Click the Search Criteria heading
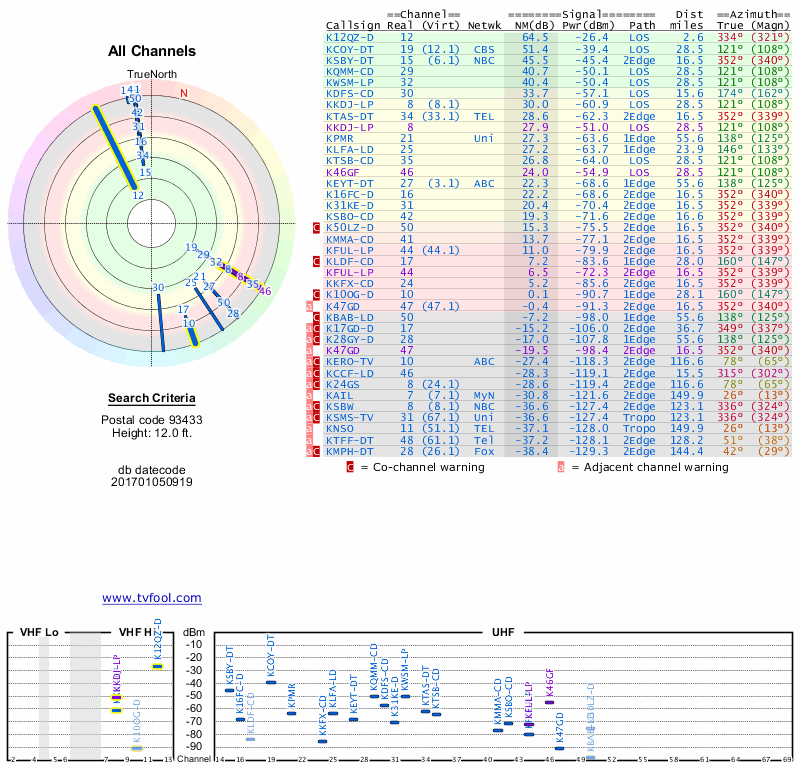This screenshot has width=800, height=768. point(152,398)
